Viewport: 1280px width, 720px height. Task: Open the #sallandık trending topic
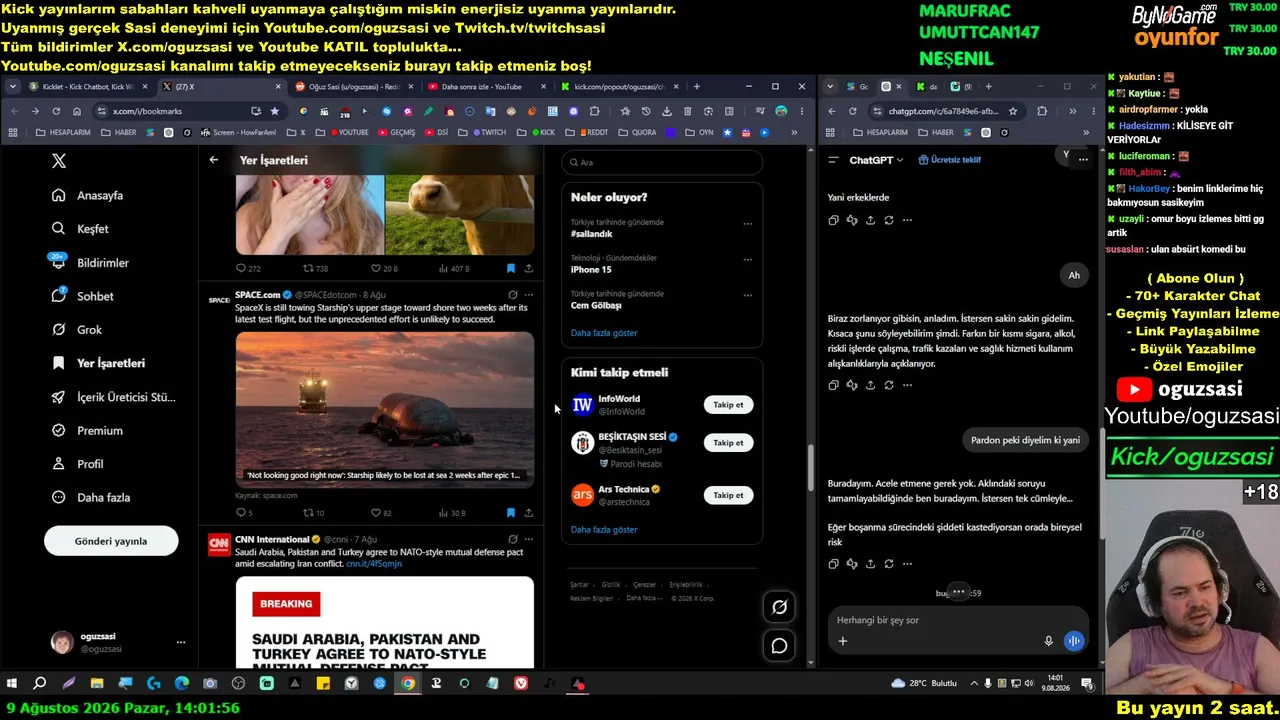coord(592,234)
